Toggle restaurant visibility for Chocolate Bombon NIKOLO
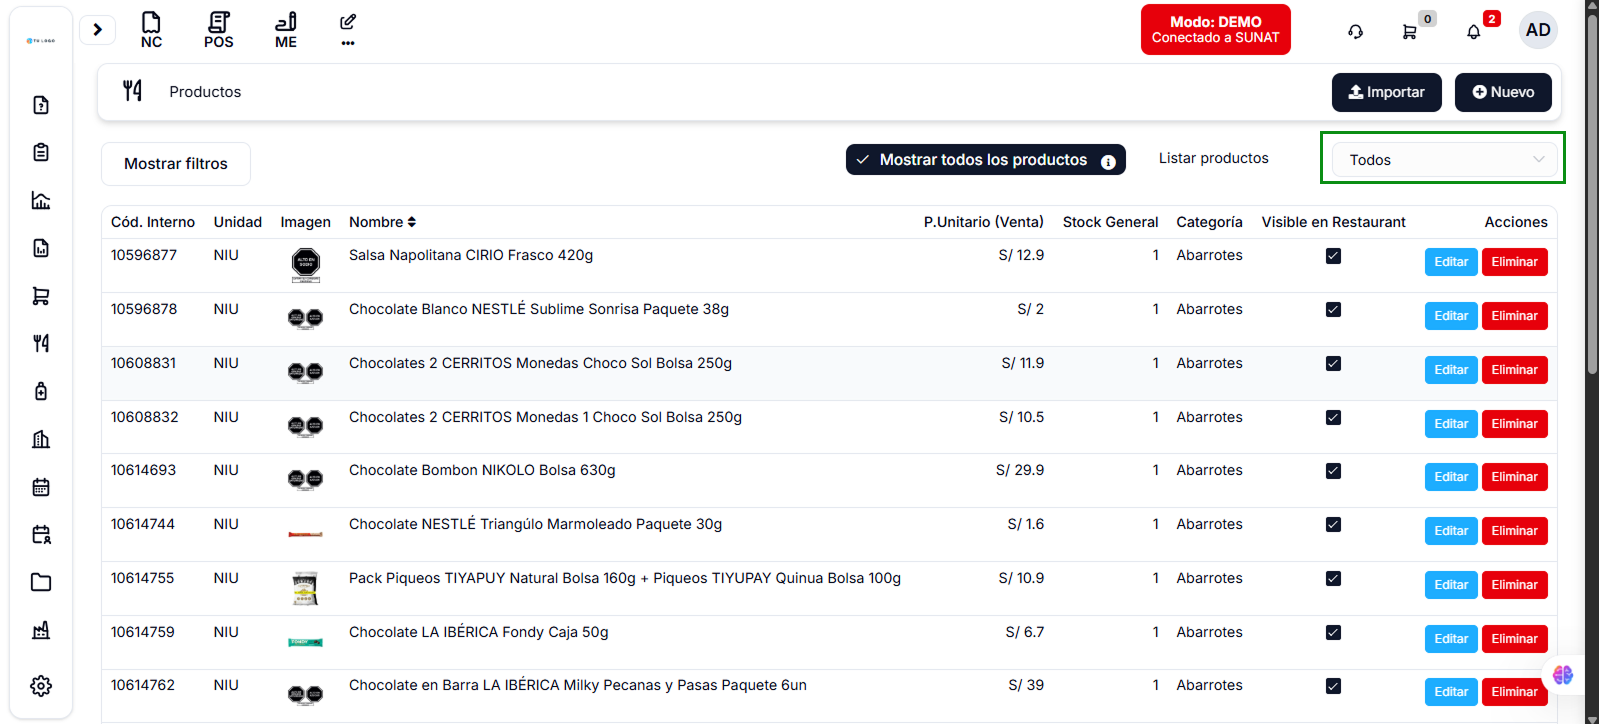The width and height of the screenshot is (1599, 724). point(1333,471)
